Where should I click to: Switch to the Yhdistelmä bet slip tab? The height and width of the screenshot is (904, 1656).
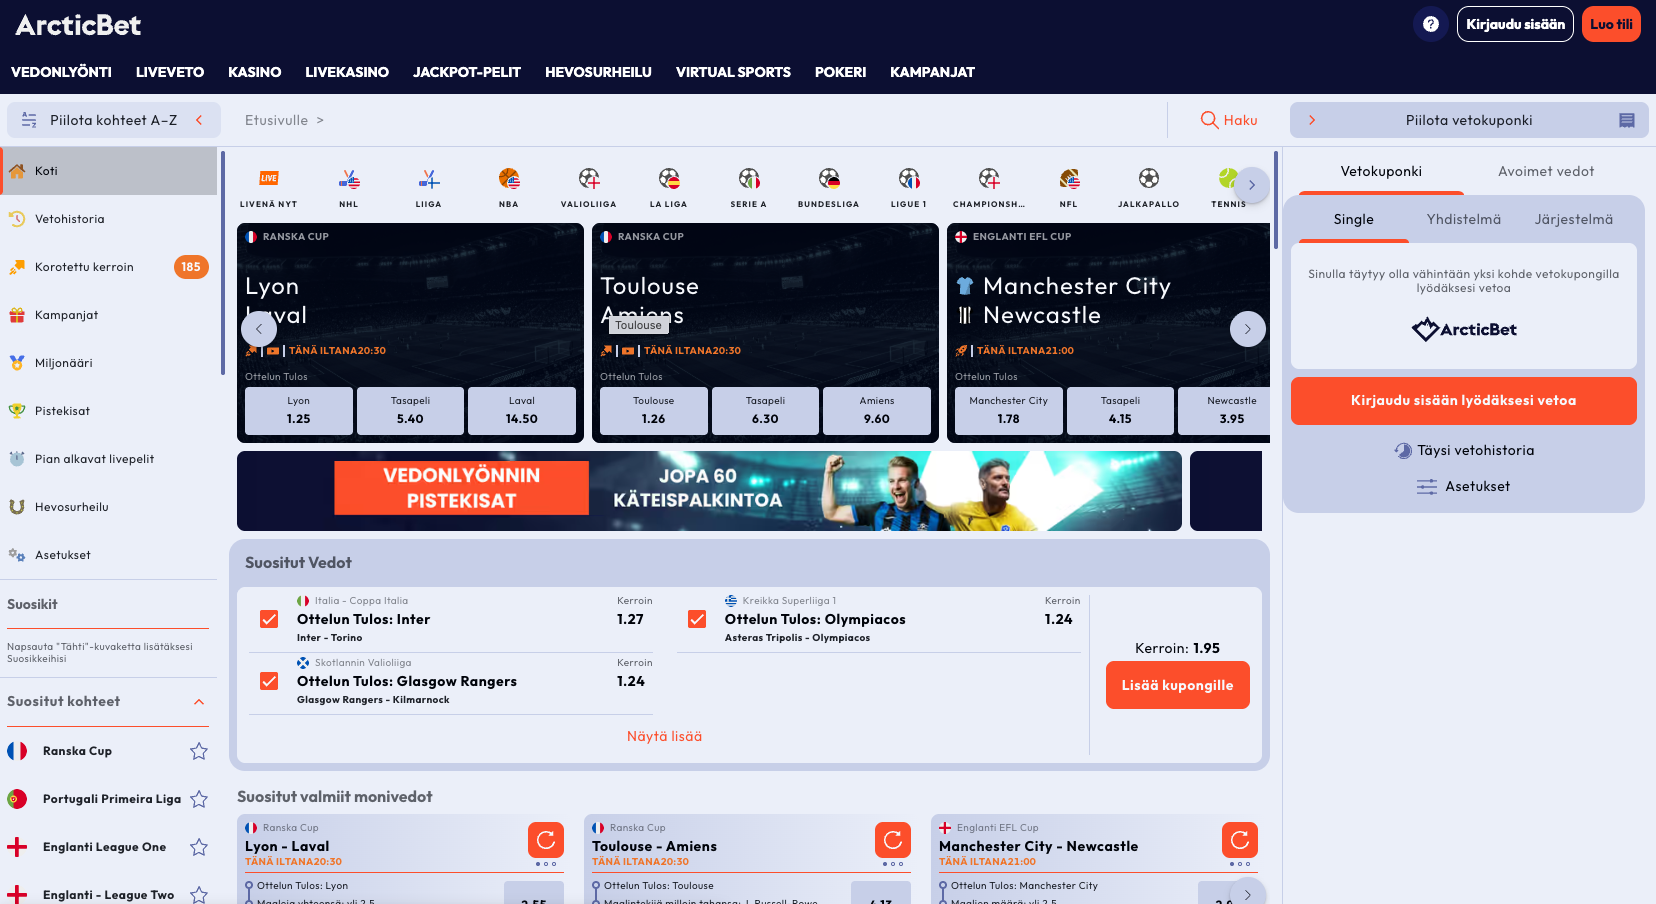tap(1463, 219)
